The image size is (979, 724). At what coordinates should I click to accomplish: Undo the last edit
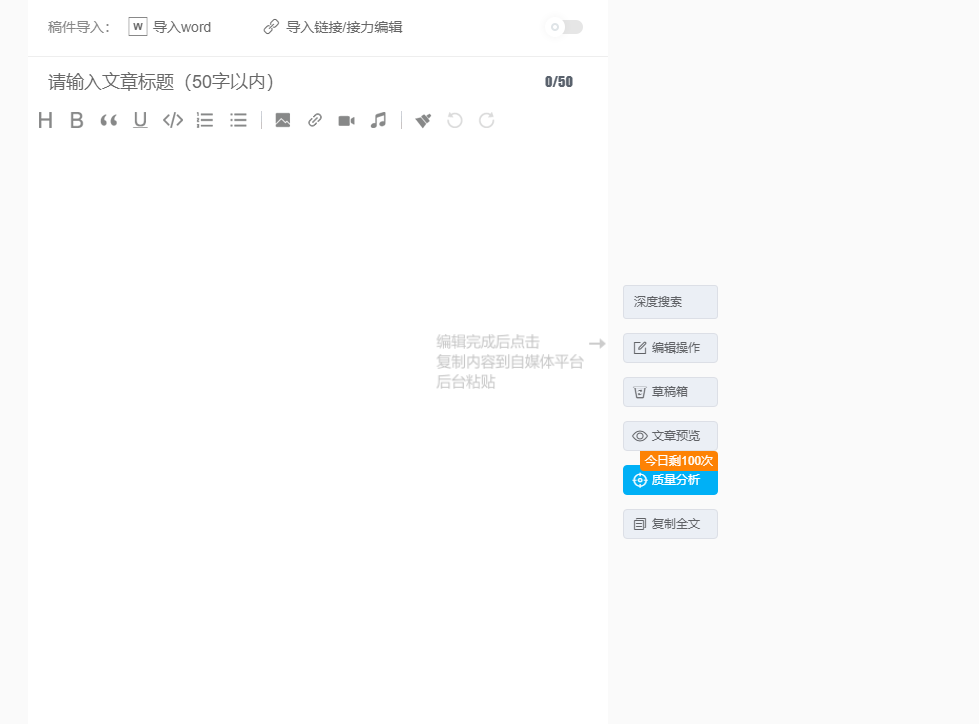click(x=454, y=120)
